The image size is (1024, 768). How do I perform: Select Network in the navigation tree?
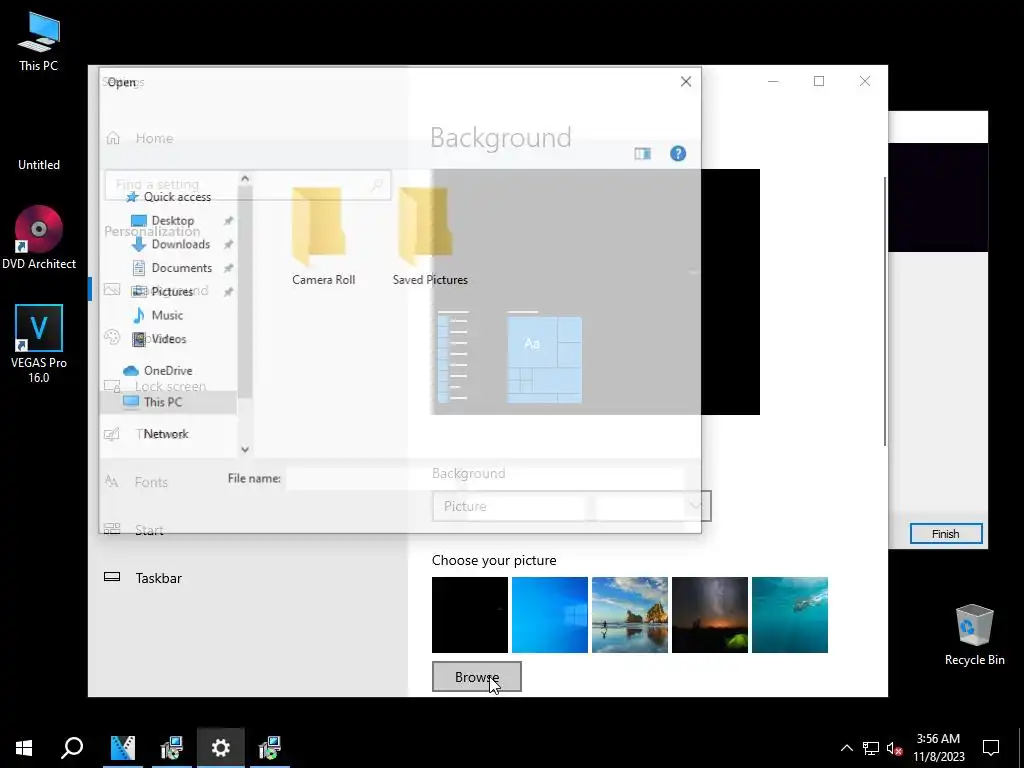(166, 434)
